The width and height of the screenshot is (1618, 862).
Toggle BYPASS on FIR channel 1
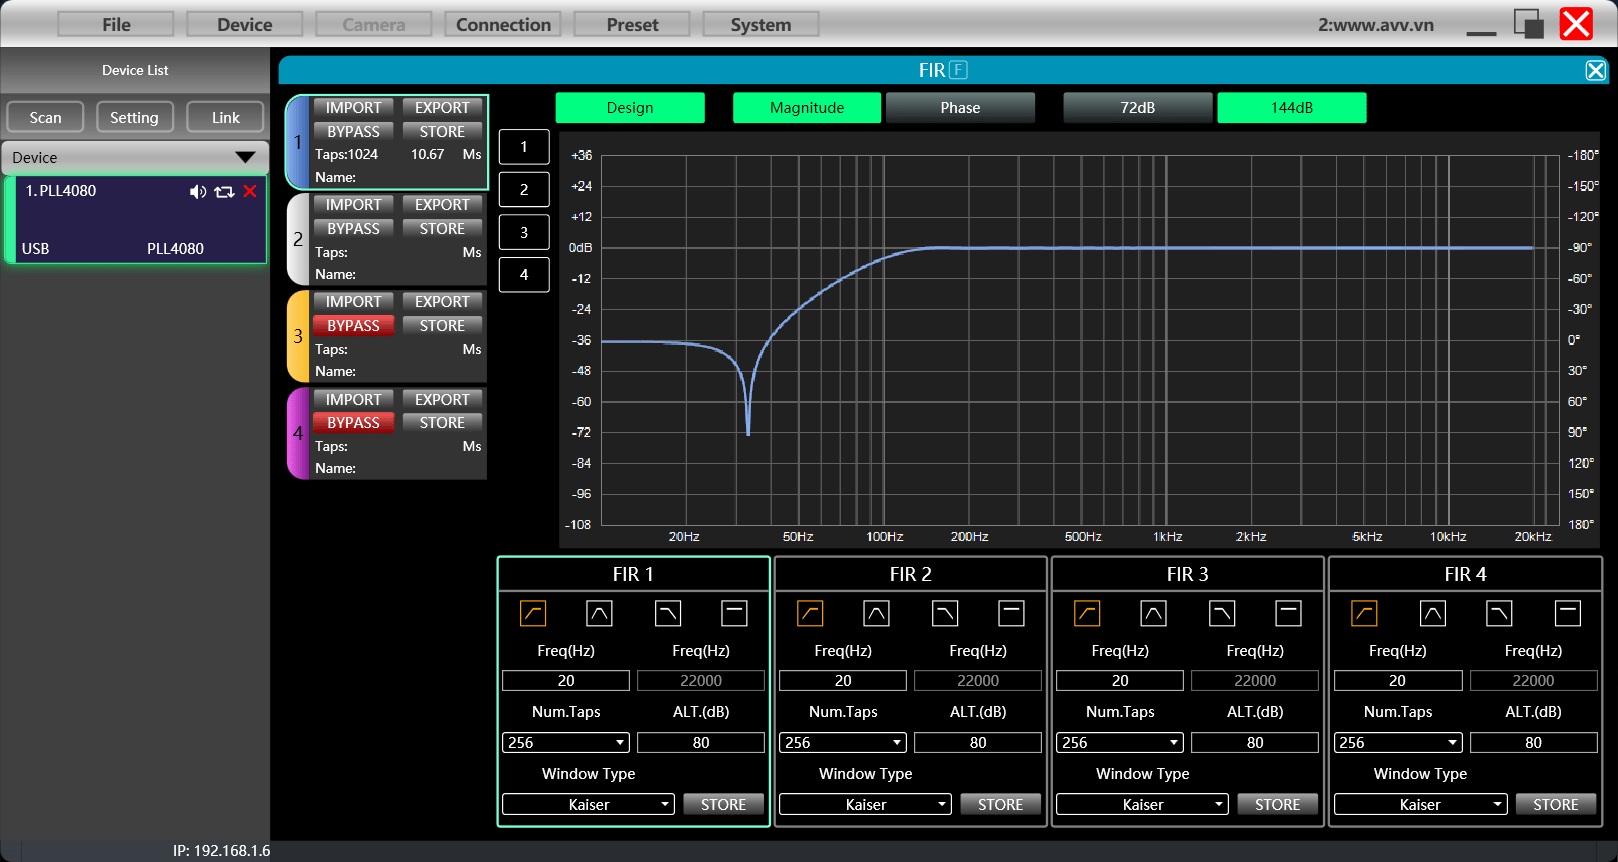click(353, 132)
